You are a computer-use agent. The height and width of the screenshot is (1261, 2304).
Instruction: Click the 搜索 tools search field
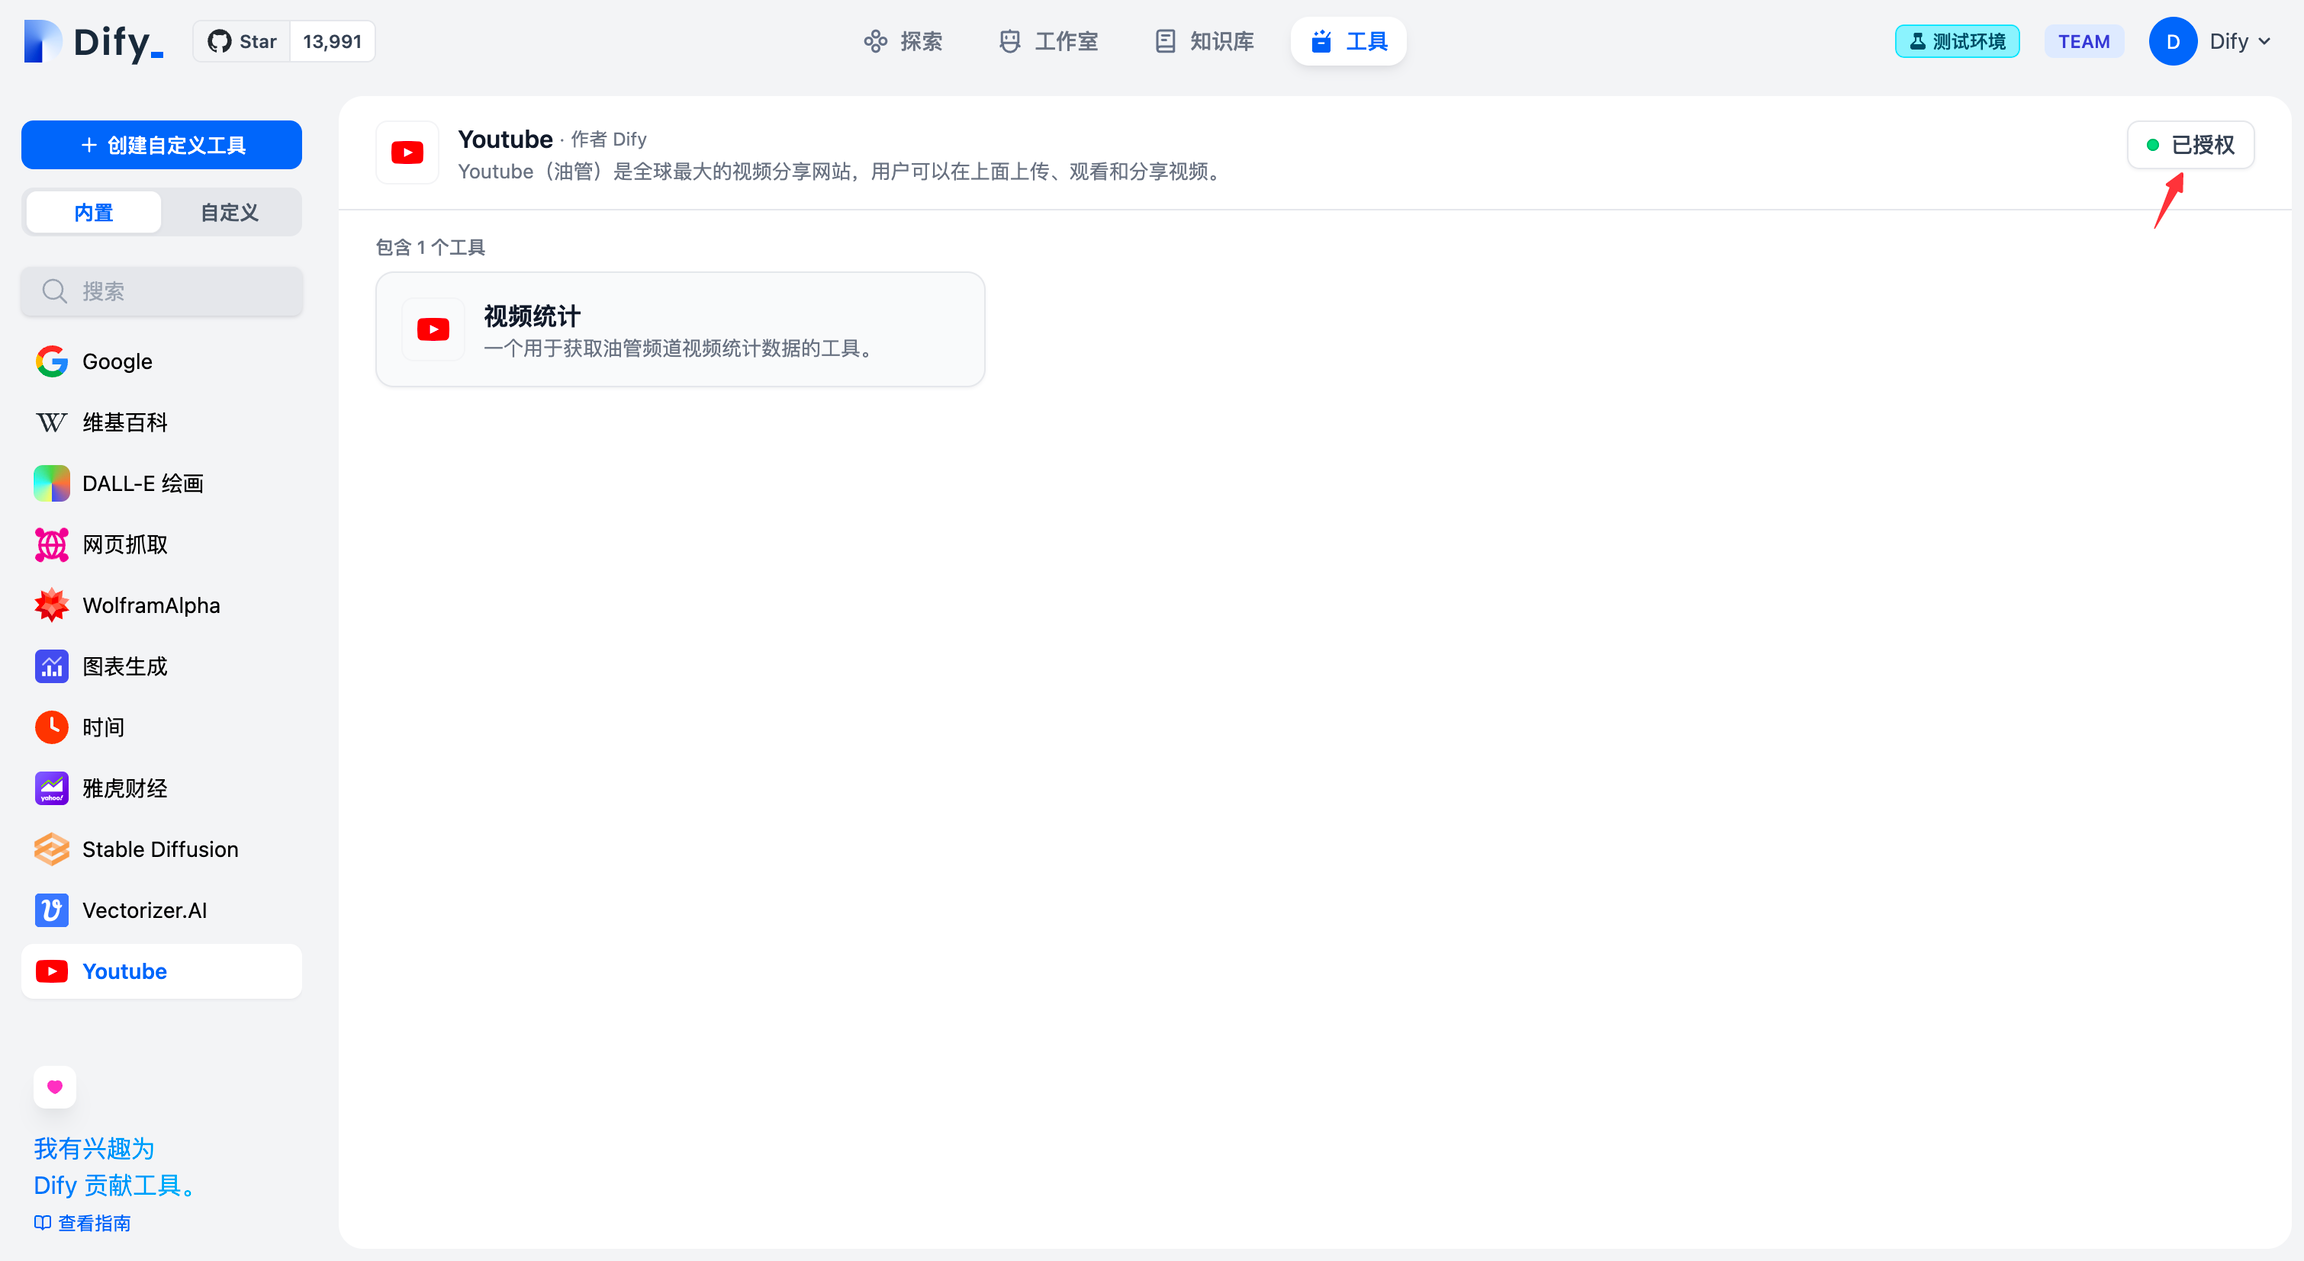pos(162,291)
